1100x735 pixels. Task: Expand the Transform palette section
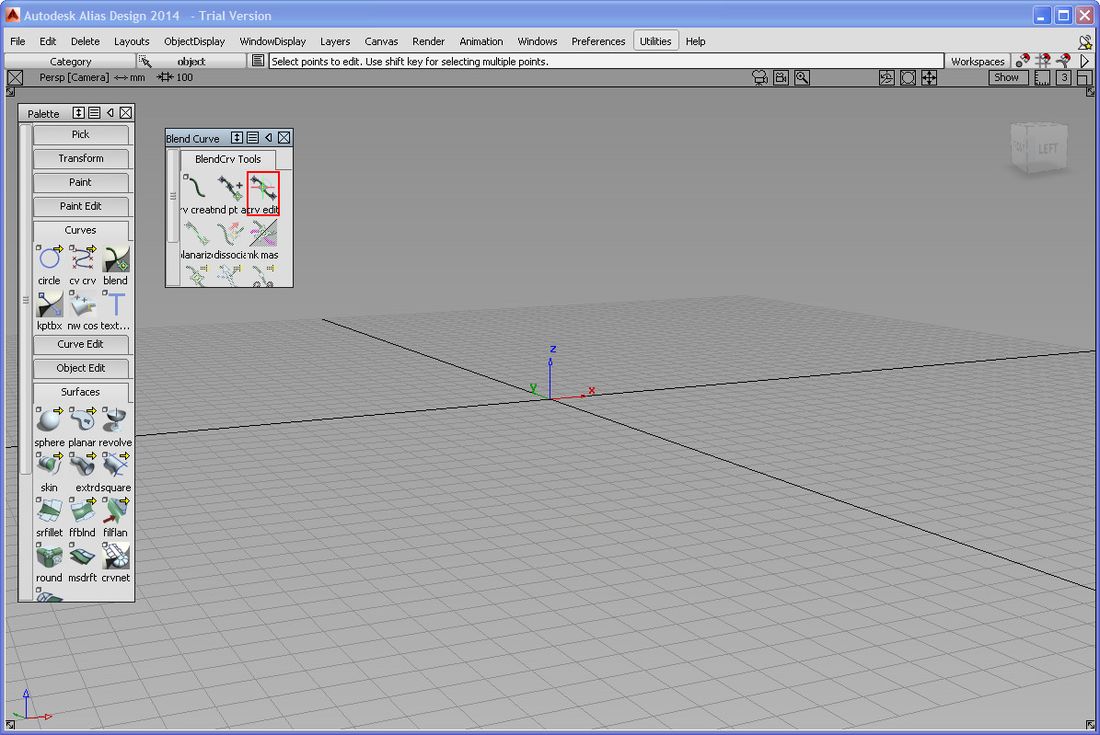point(81,159)
